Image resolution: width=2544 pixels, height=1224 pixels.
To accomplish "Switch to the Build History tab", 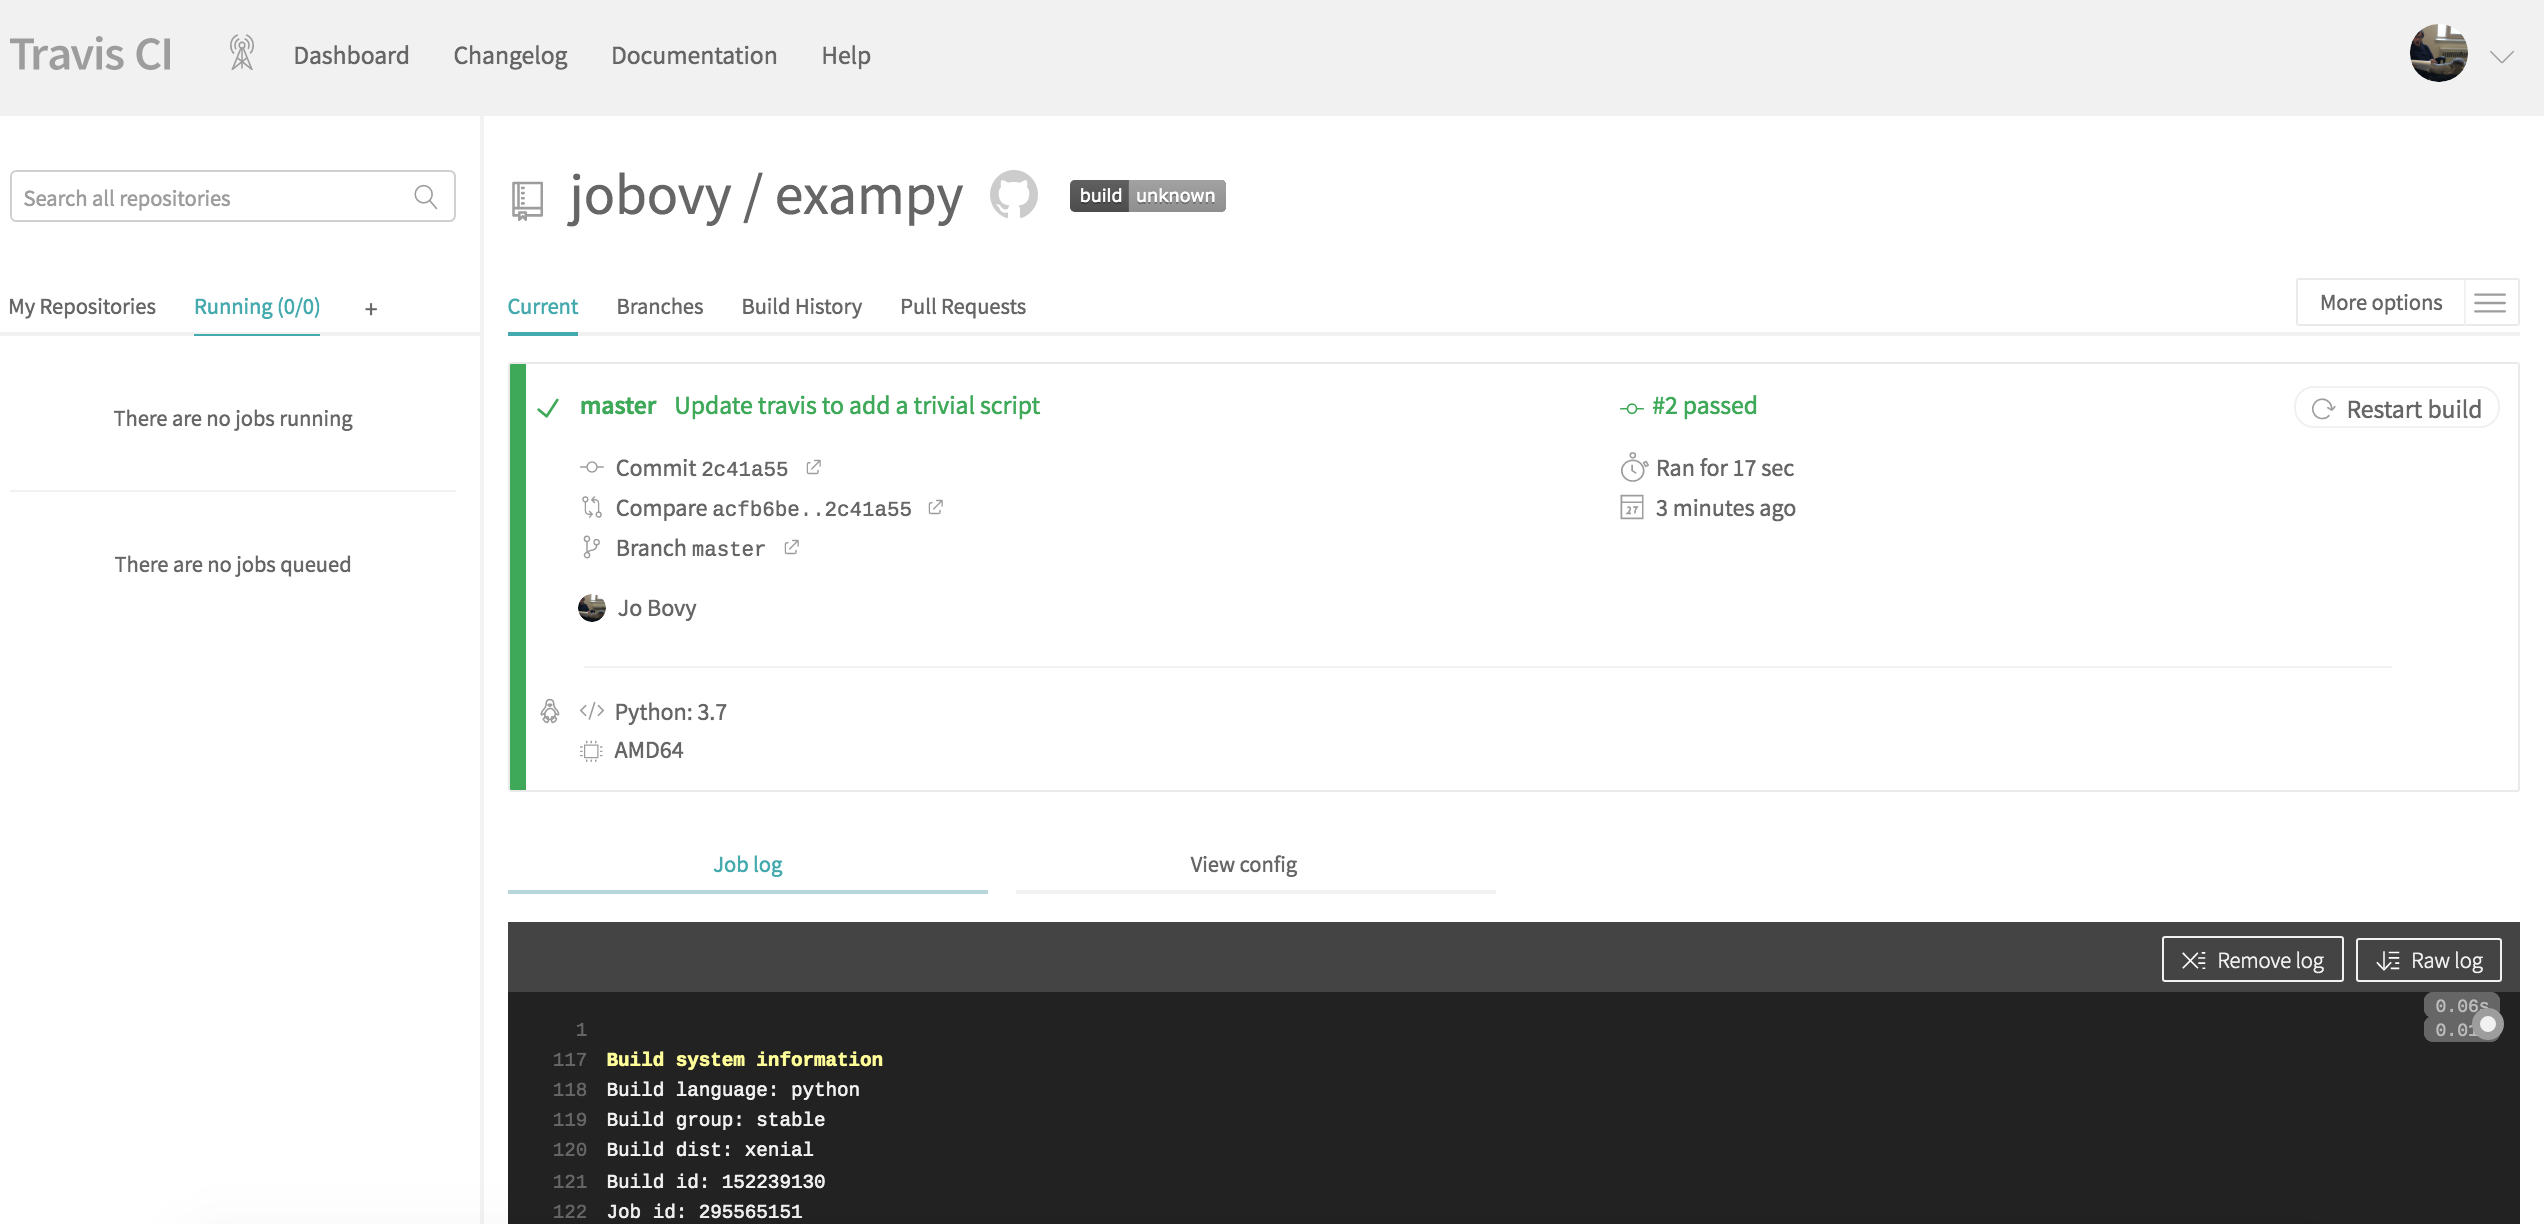I will (801, 304).
